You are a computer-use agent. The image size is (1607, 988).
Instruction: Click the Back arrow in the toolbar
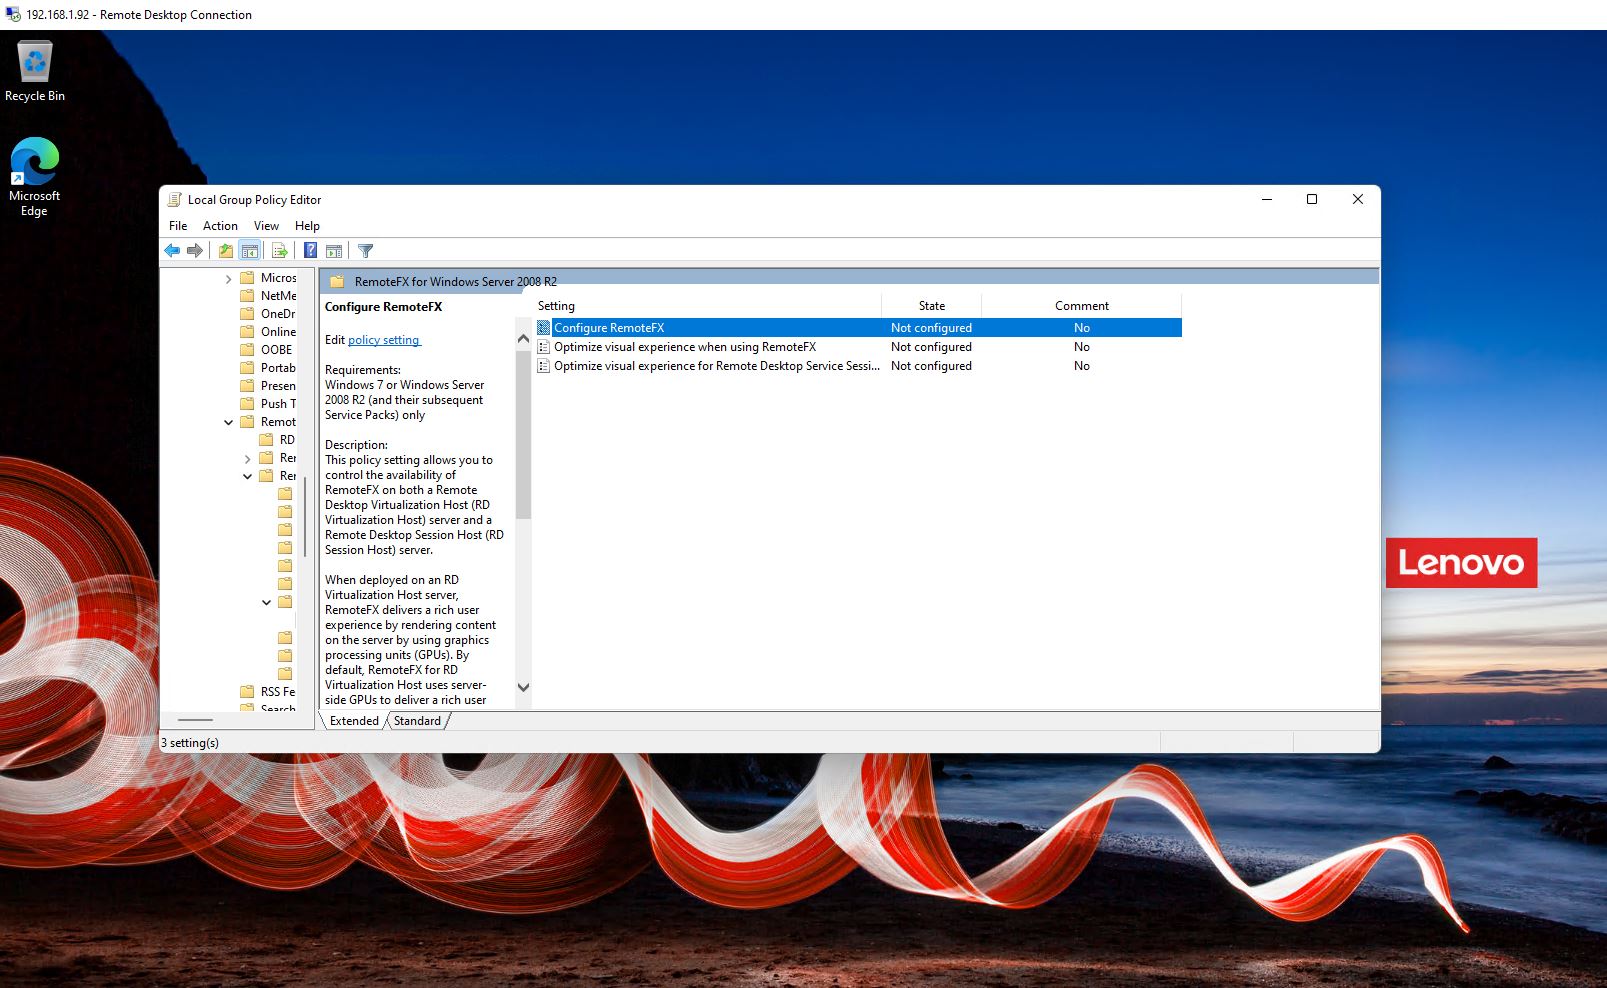pos(172,251)
